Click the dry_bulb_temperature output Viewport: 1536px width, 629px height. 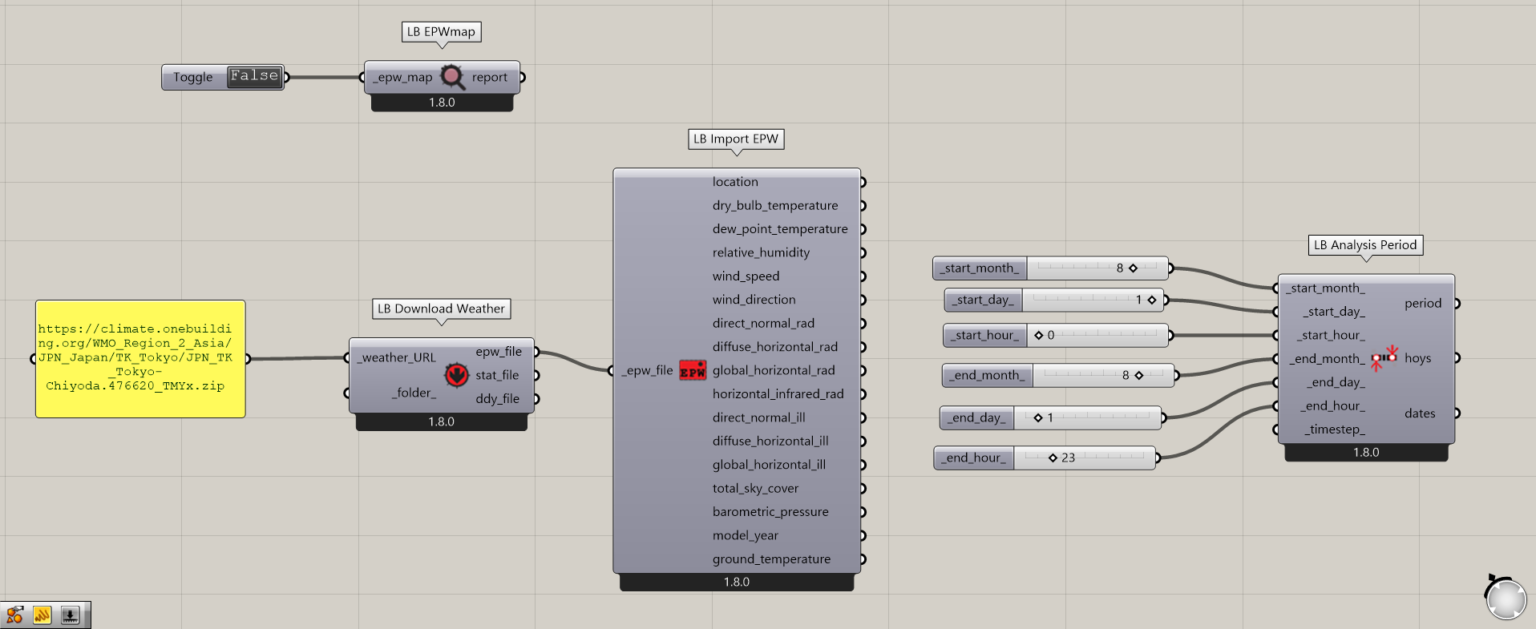pyautogui.click(x=775, y=205)
